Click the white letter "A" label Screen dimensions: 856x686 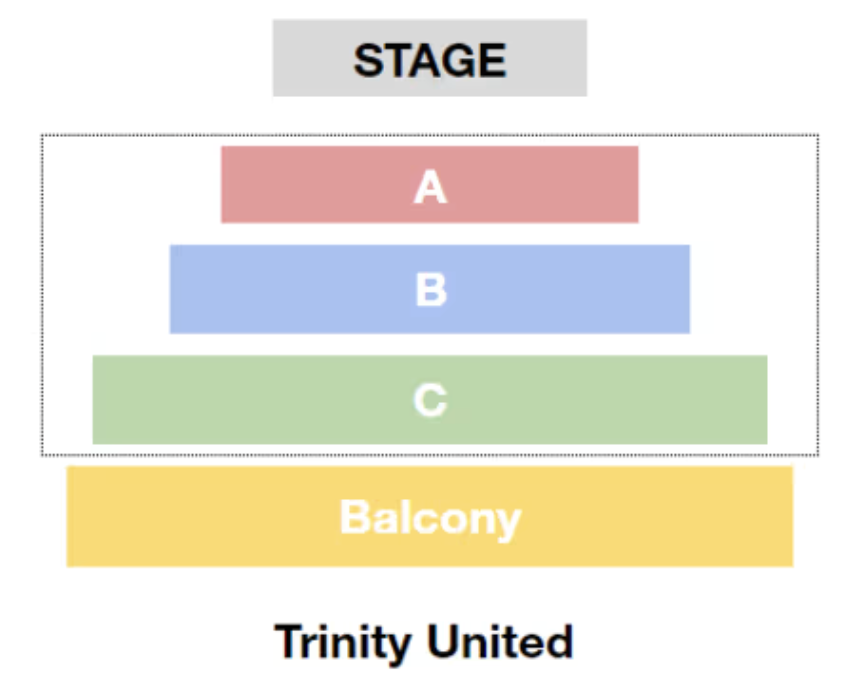[x=430, y=186]
